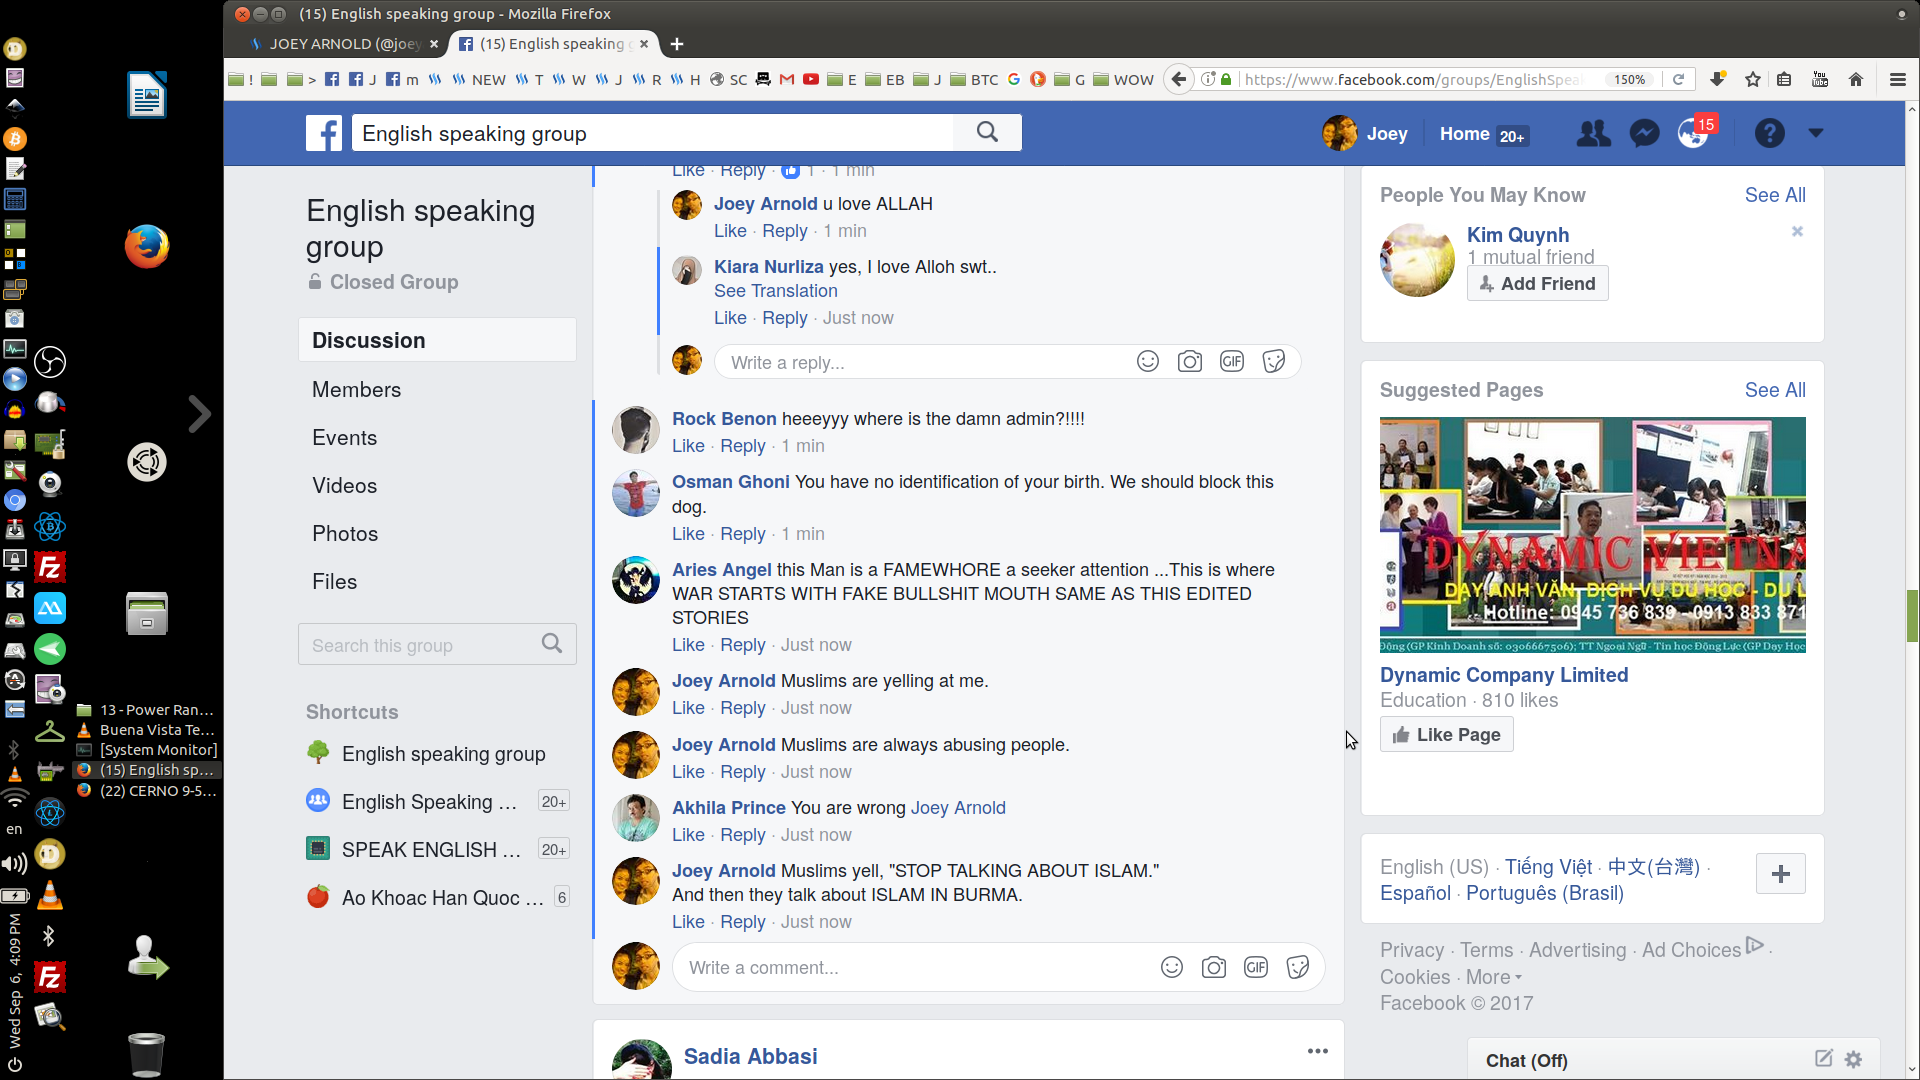Post sticker in Write a comment box
The image size is (1920, 1080).
1298,967
